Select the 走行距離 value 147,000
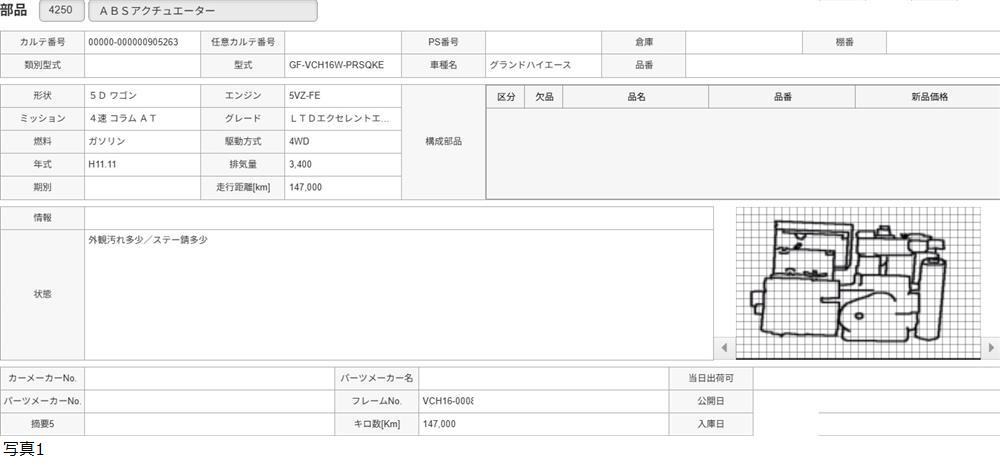The height and width of the screenshot is (466, 1000). tap(342, 187)
